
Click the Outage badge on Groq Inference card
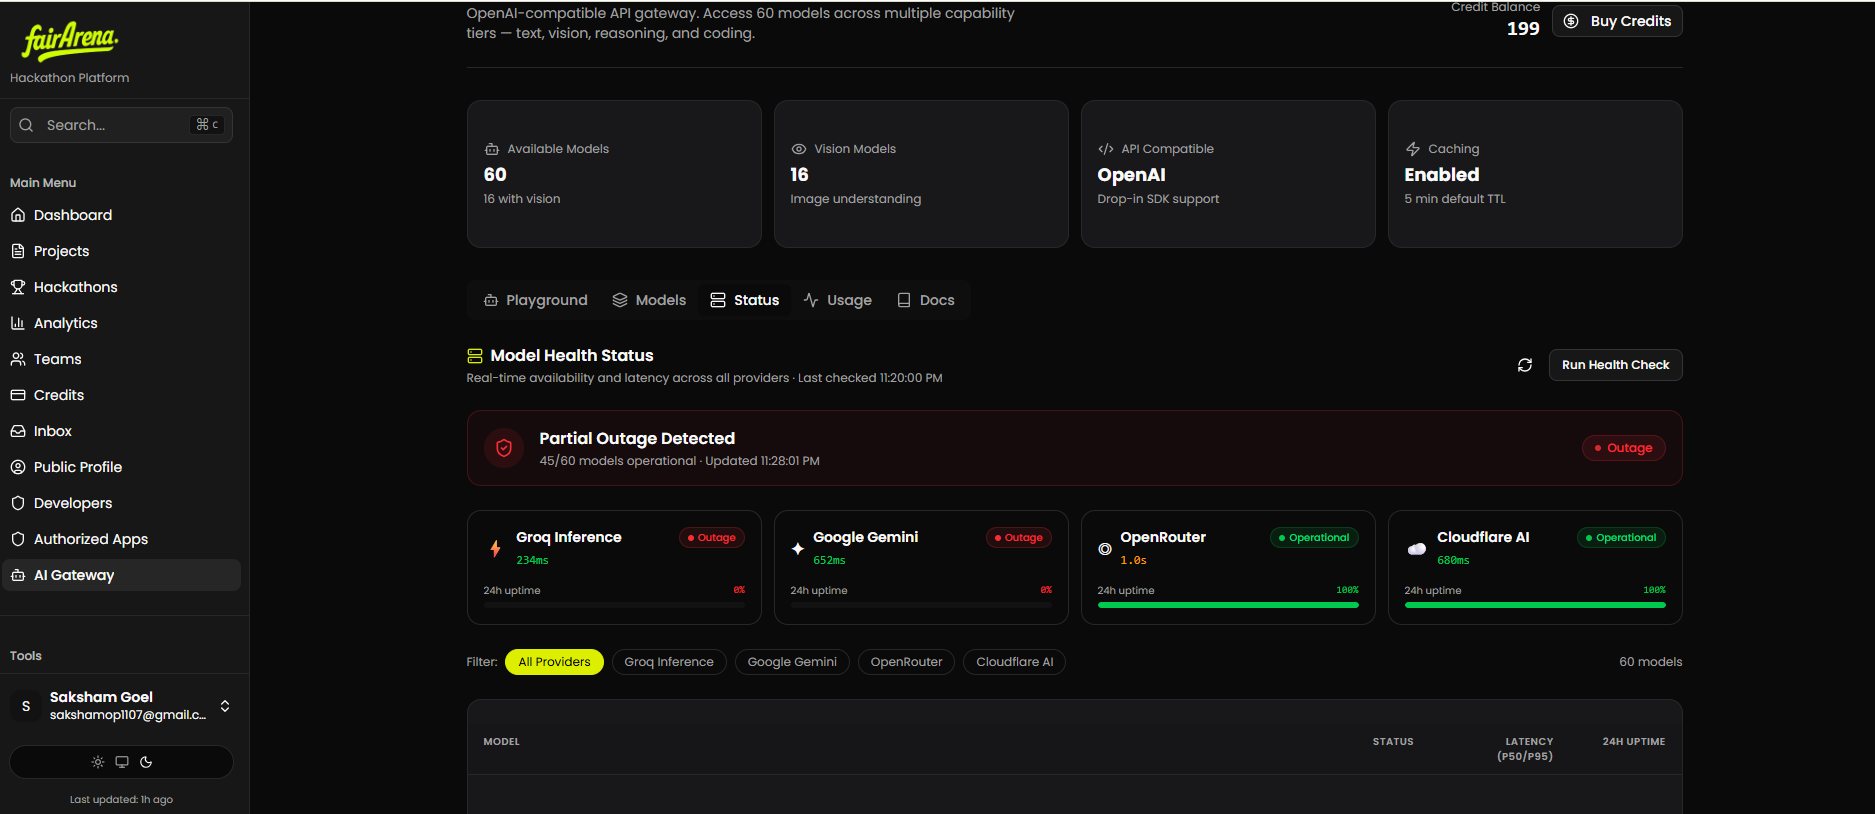[712, 538]
